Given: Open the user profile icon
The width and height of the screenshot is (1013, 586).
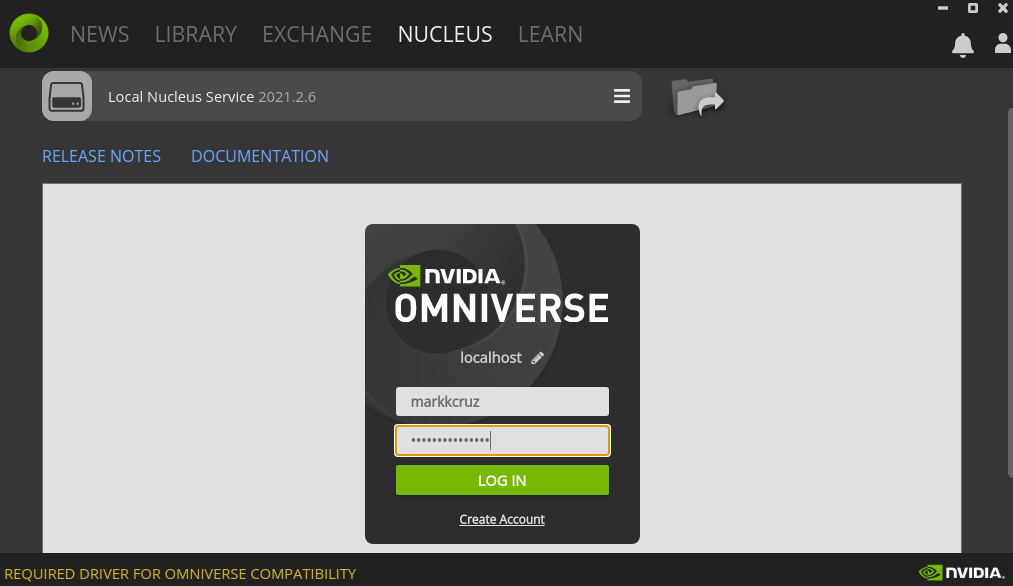Looking at the screenshot, I should 1003,44.
